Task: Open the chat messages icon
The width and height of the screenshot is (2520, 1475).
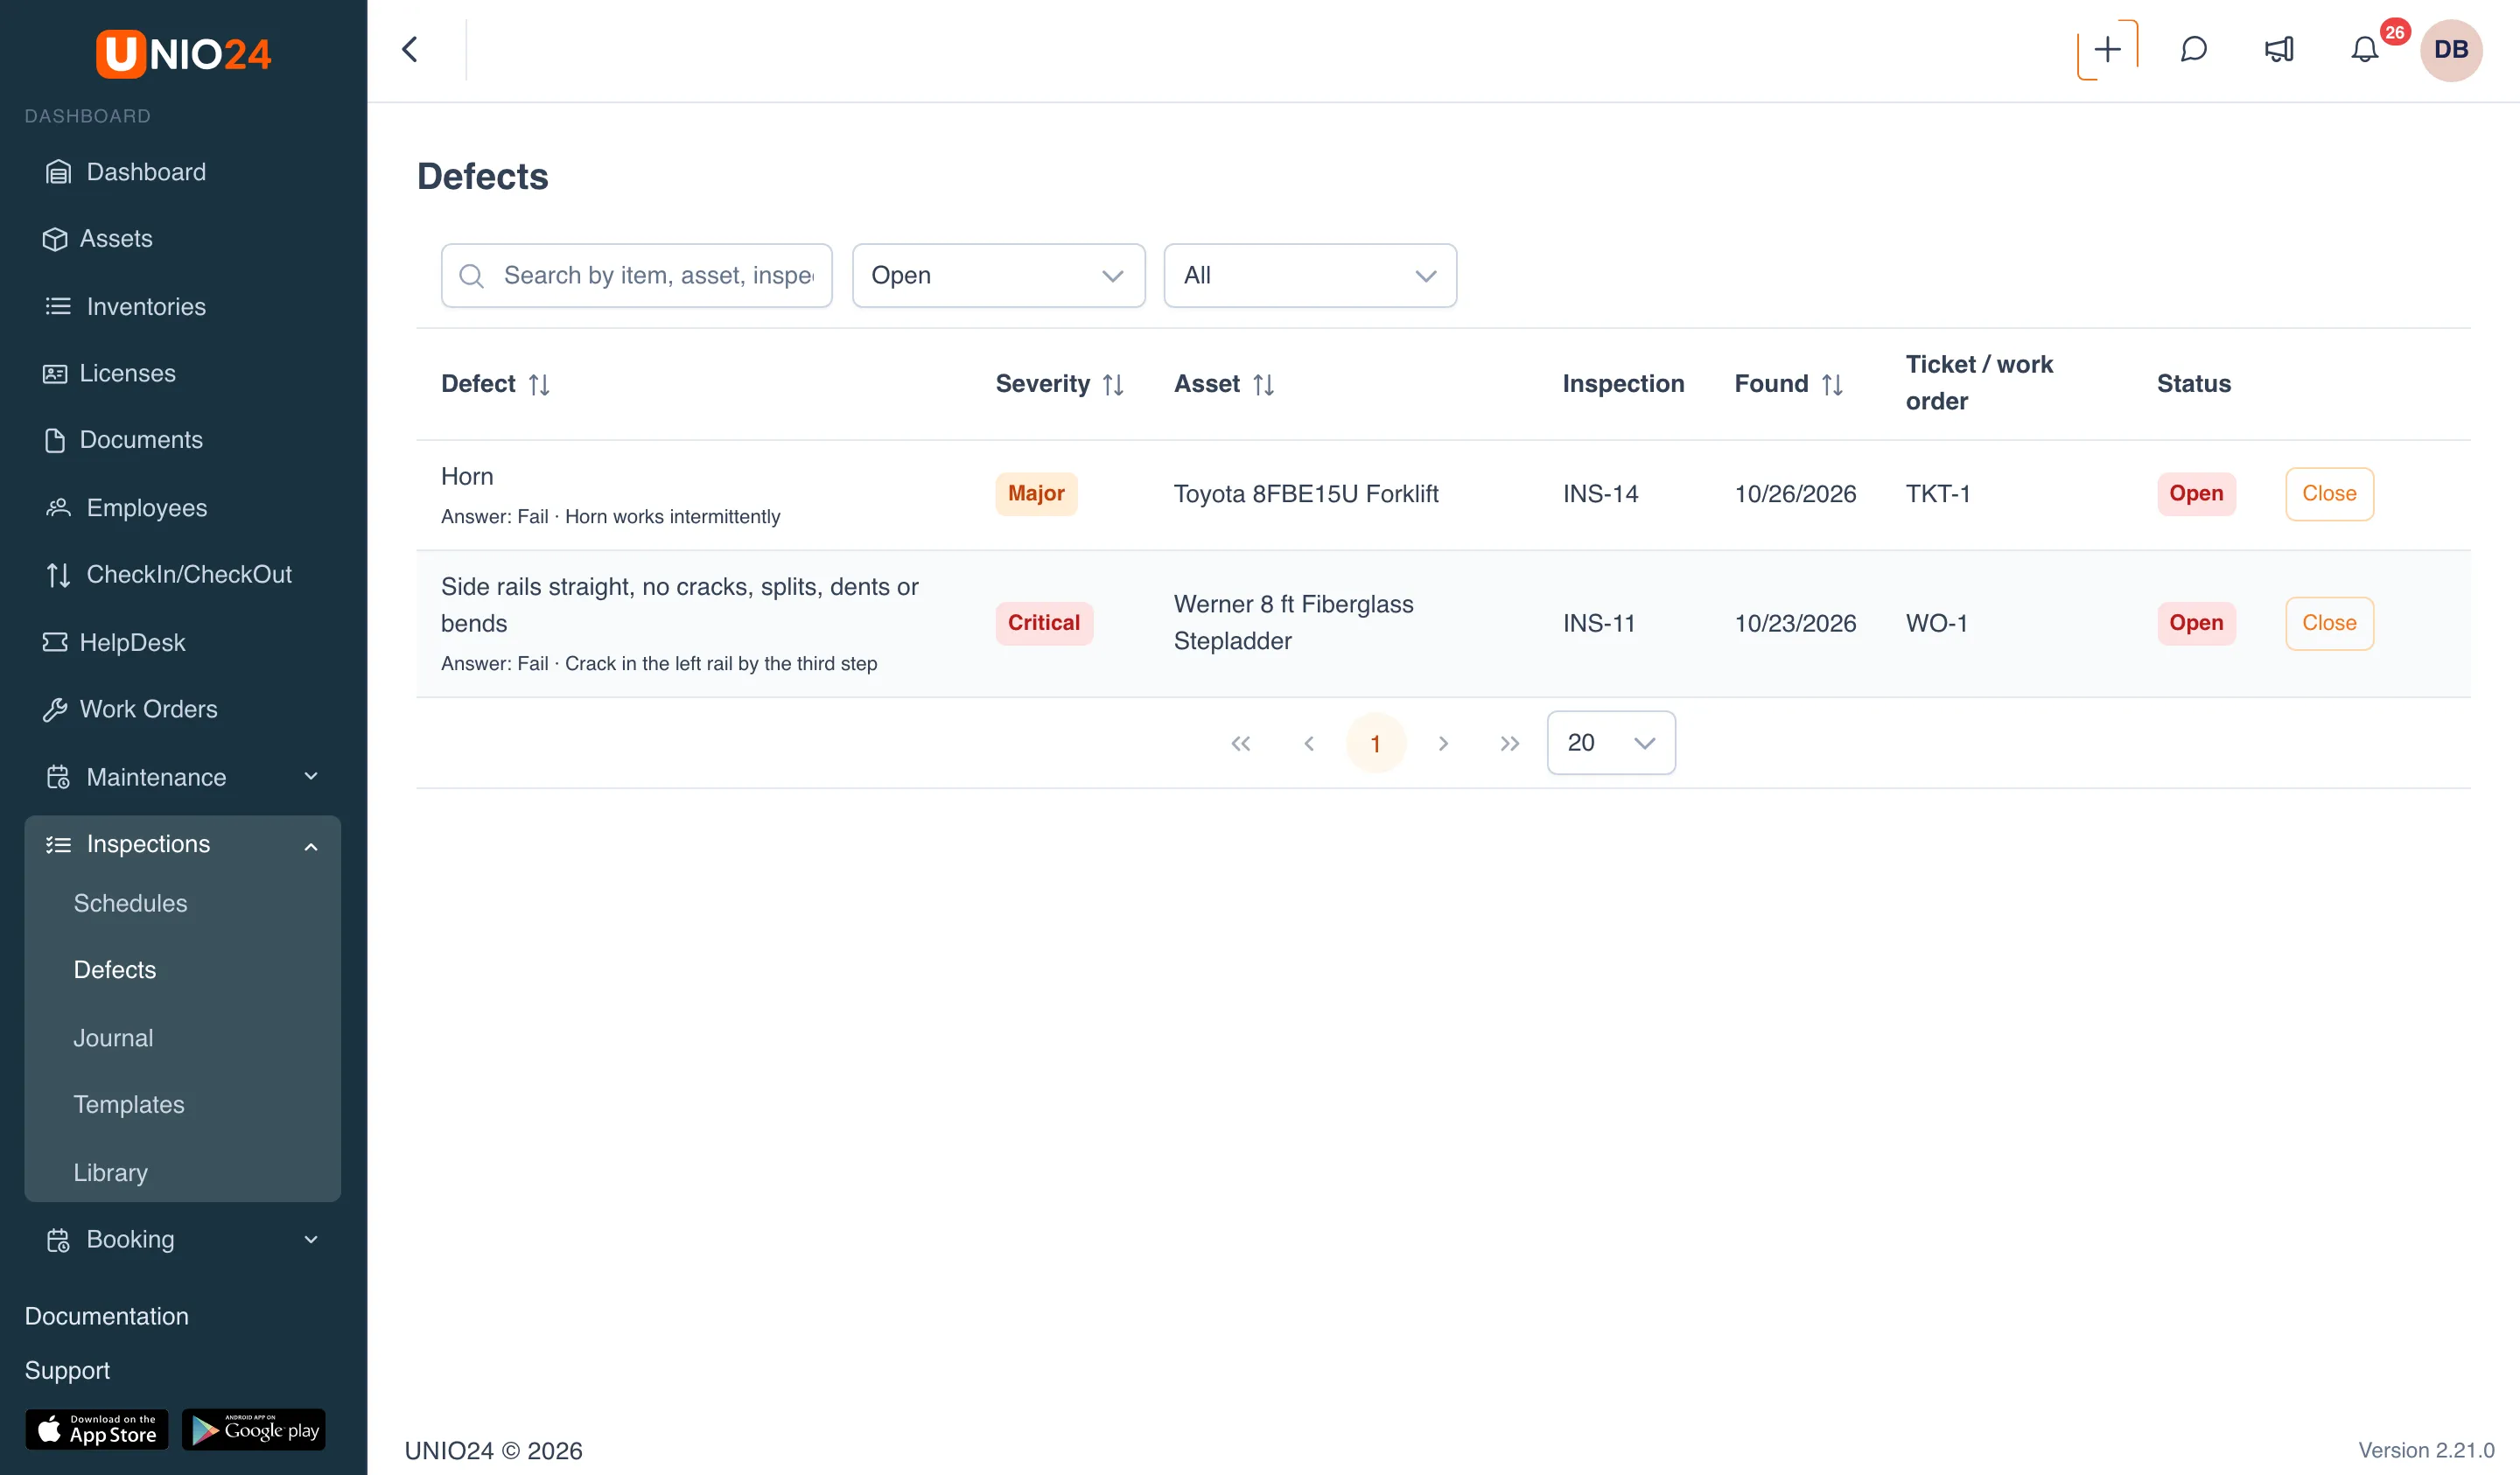Action: pos(2193,49)
